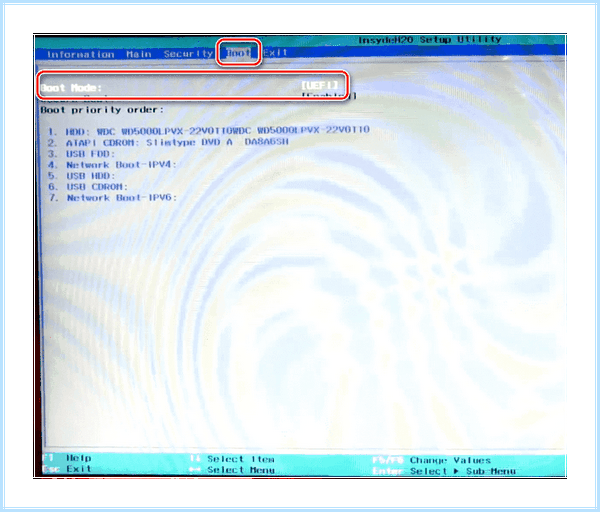Select ATAPI CDROM Slimtype DVD entry
The image size is (600, 512).
click(168, 142)
